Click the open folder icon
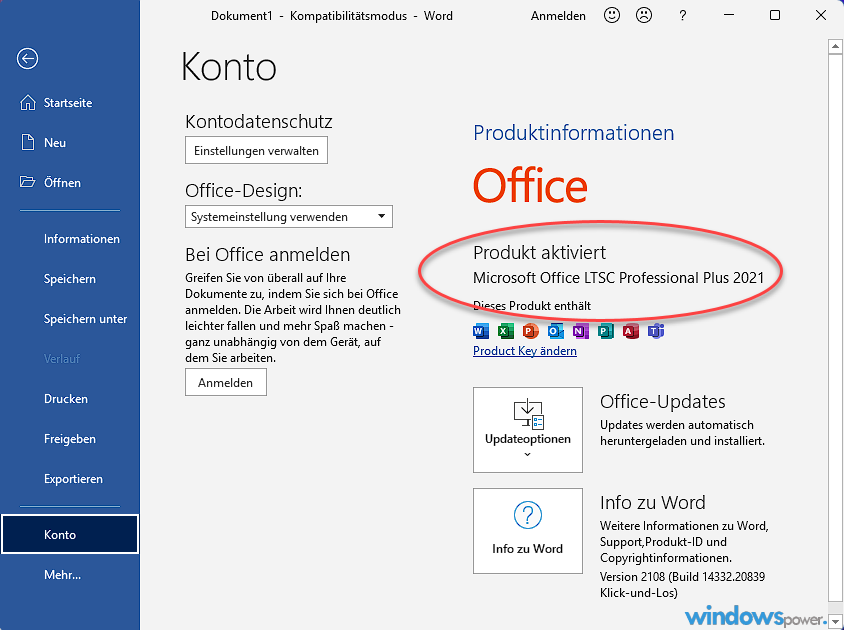 pyautogui.click(x=27, y=182)
